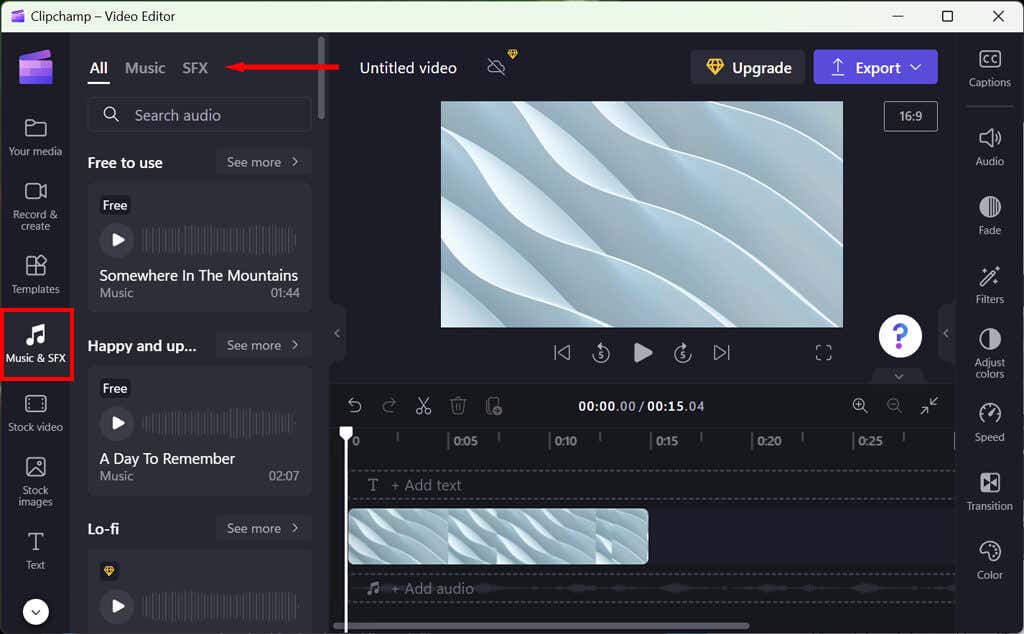Click the Upgrade button
Viewport: 1024px width, 634px height.
click(x=748, y=67)
